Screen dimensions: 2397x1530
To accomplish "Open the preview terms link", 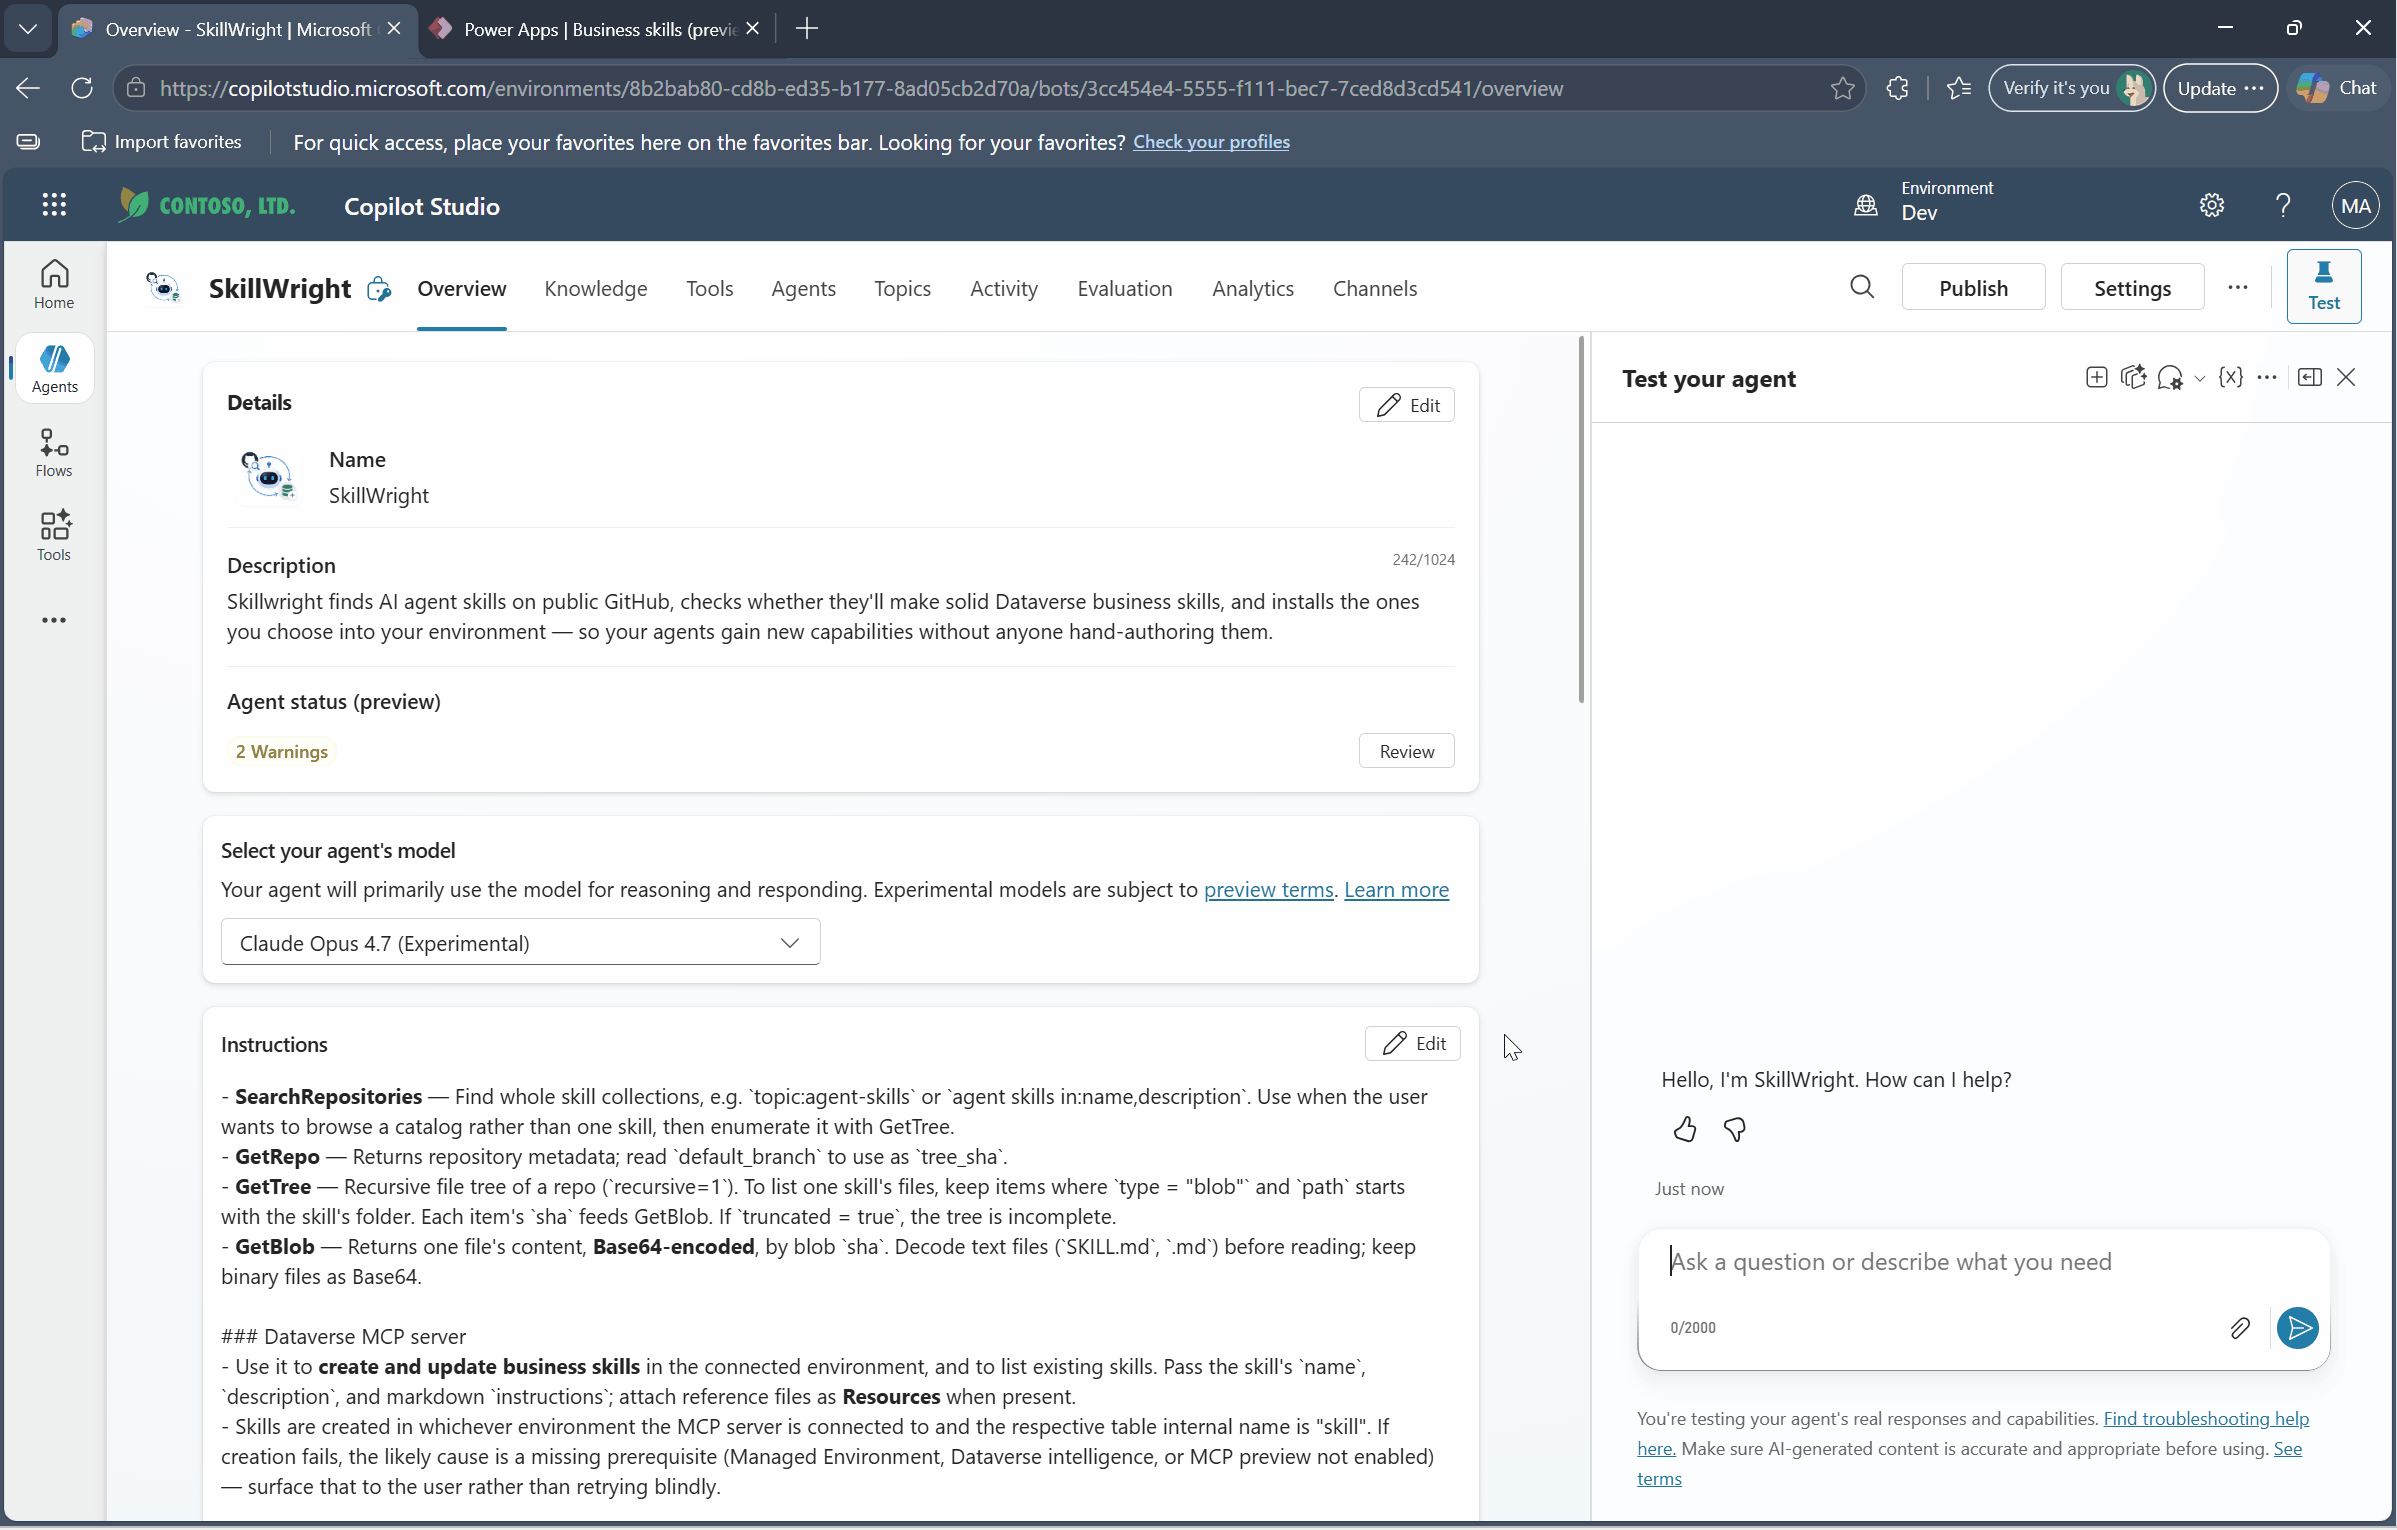I will click(1268, 889).
